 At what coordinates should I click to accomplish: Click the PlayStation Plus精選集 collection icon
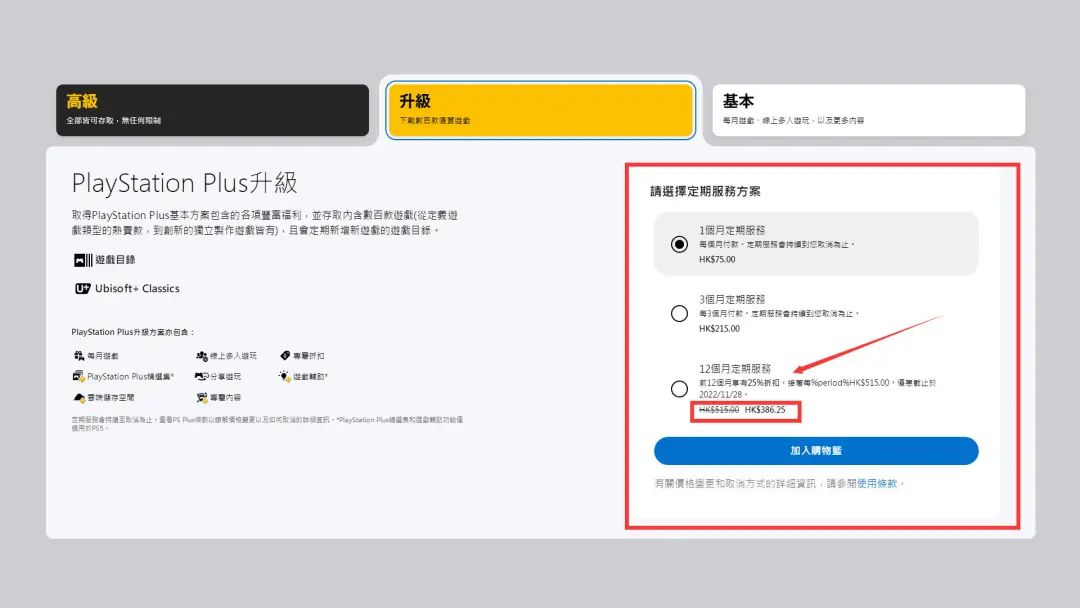point(78,377)
